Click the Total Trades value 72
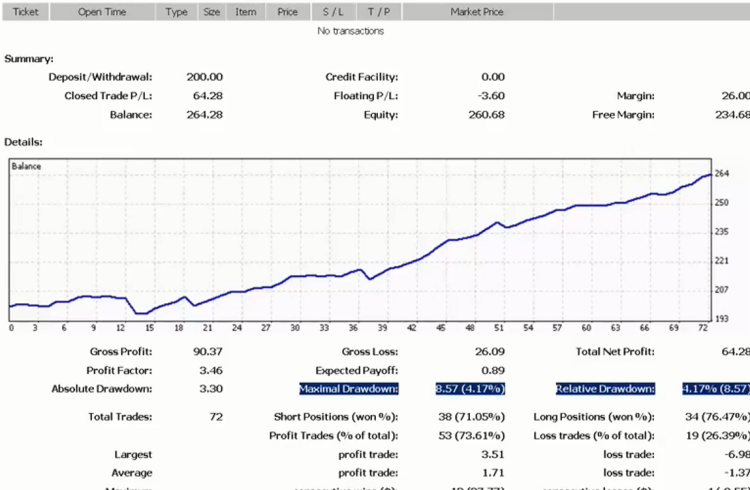 [216, 417]
